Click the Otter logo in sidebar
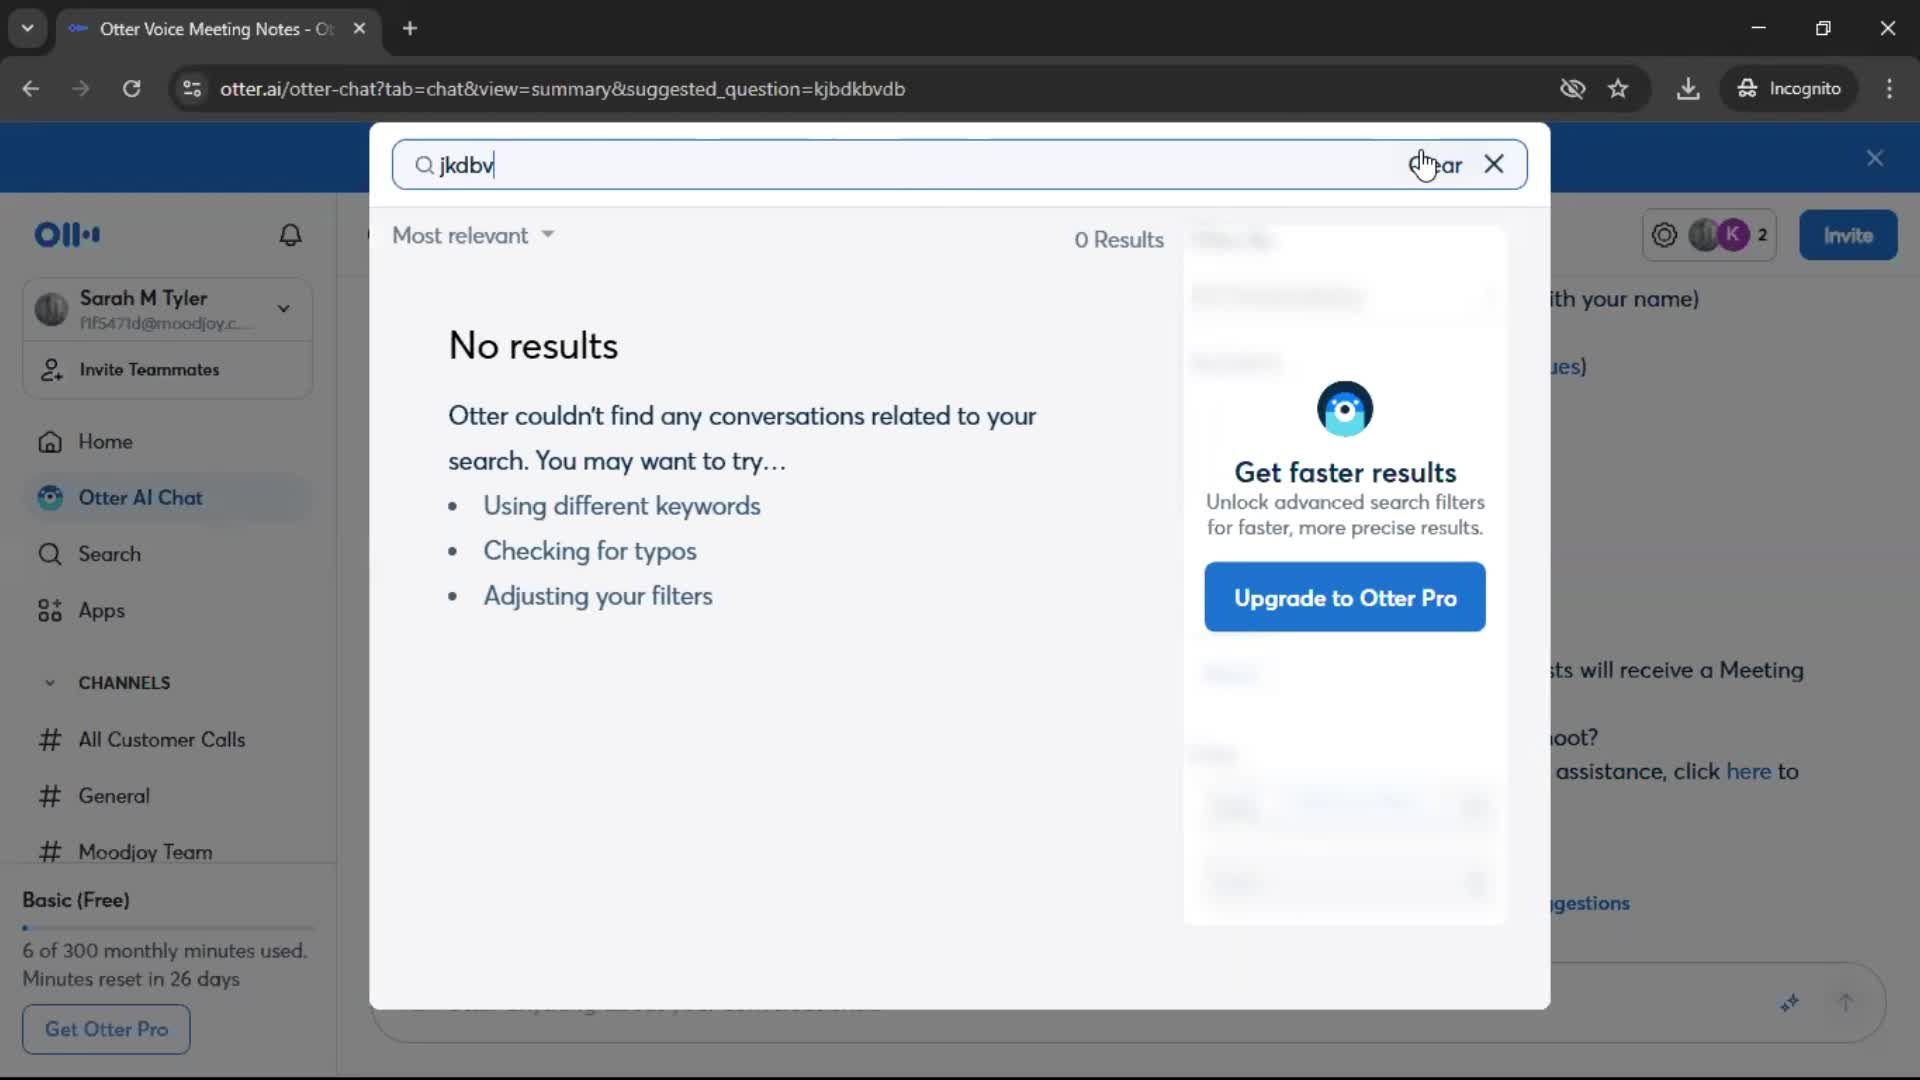This screenshot has height=1080, width=1920. click(67, 235)
